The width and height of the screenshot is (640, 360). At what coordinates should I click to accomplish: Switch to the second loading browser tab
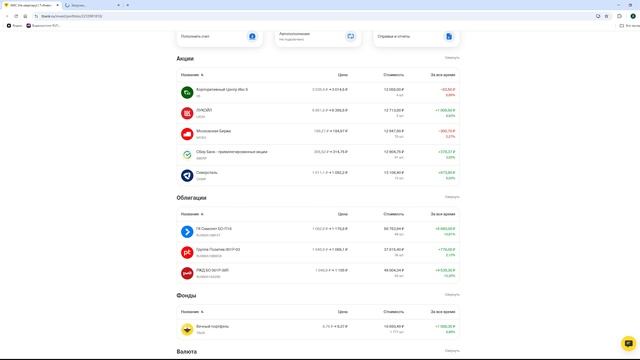pyautogui.click(x=93, y=5)
